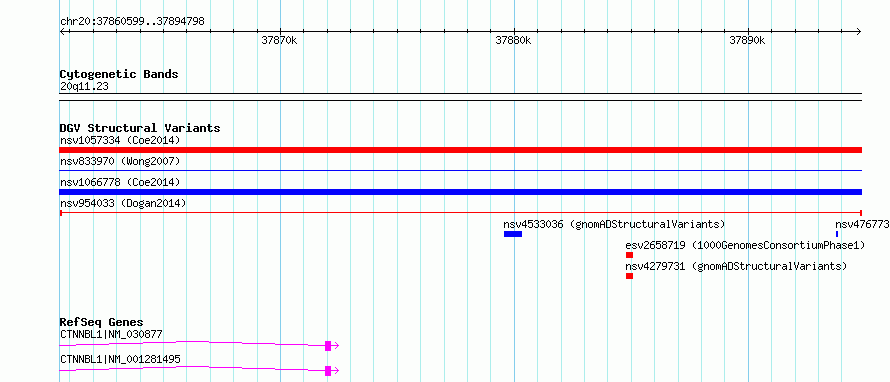This screenshot has width=890, height=382.
Task: Click the truncated nsv476773 label
Action: point(862,224)
